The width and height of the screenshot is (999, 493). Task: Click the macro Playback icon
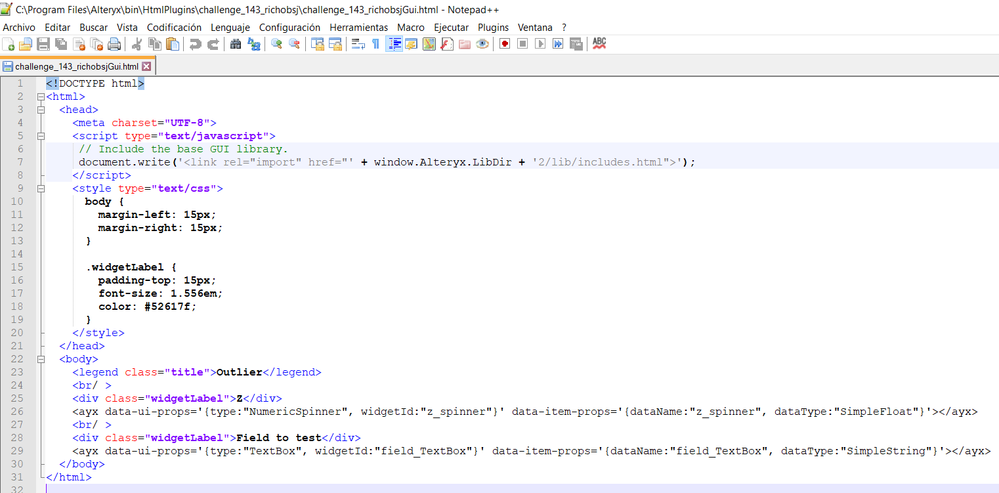(540, 44)
